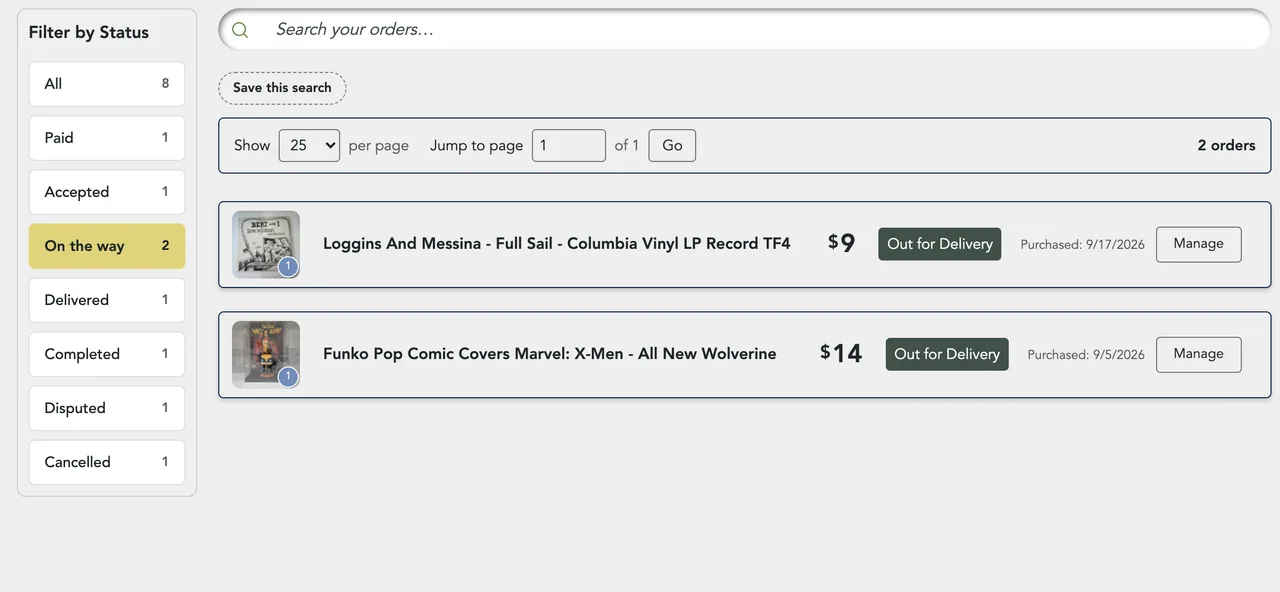Viewport: 1280px width, 592px height.
Task: Click the Filter by Status heading
Action: [89, 32]
